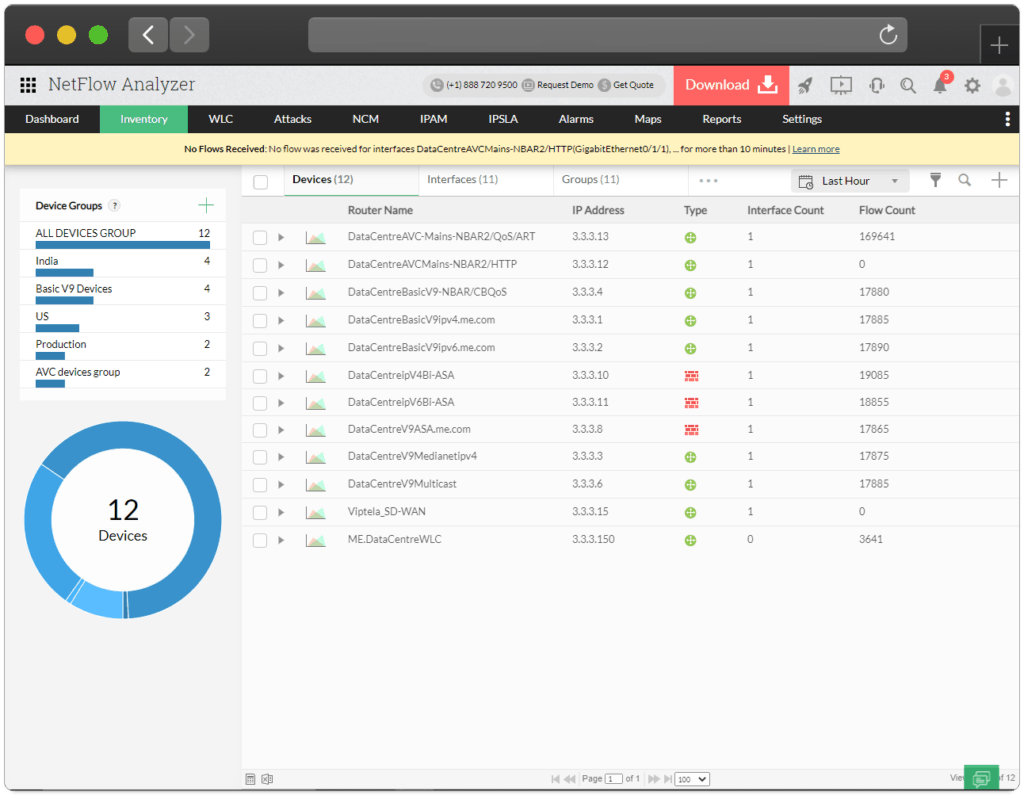
Task: Click the Get Quote link
Action: pos(626,85)
